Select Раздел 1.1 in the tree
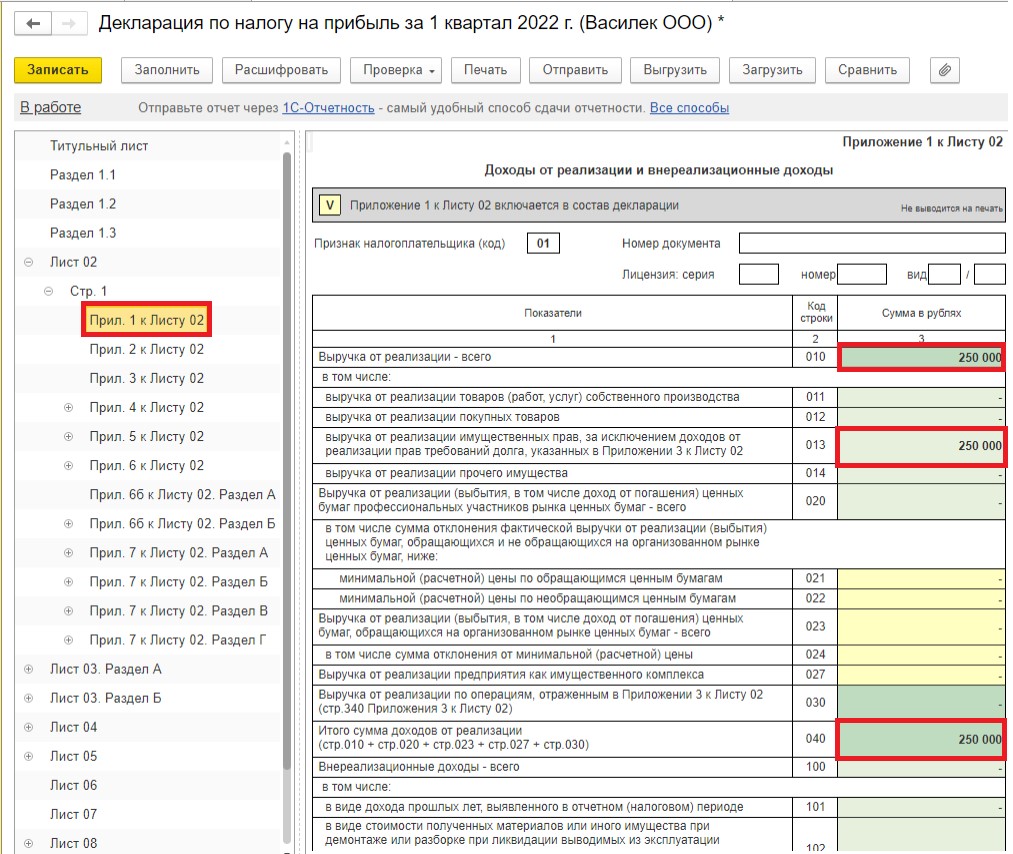The height and width of the screenshot is (854, 1013). click(x=83, y=175)
